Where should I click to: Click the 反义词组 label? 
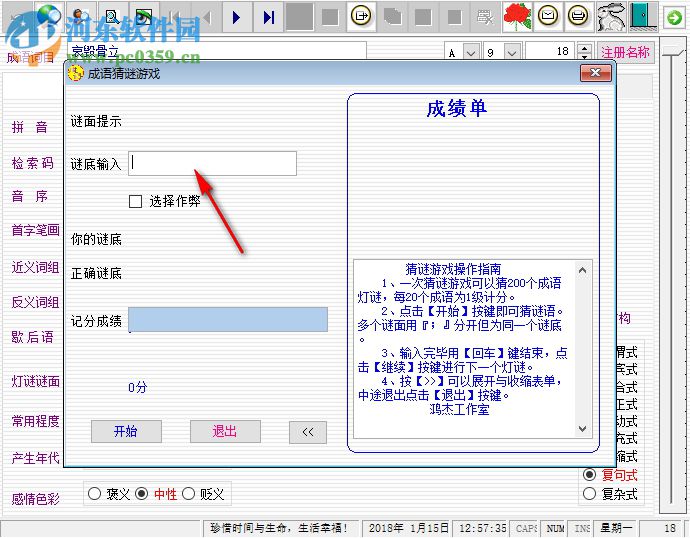point(36,302)
